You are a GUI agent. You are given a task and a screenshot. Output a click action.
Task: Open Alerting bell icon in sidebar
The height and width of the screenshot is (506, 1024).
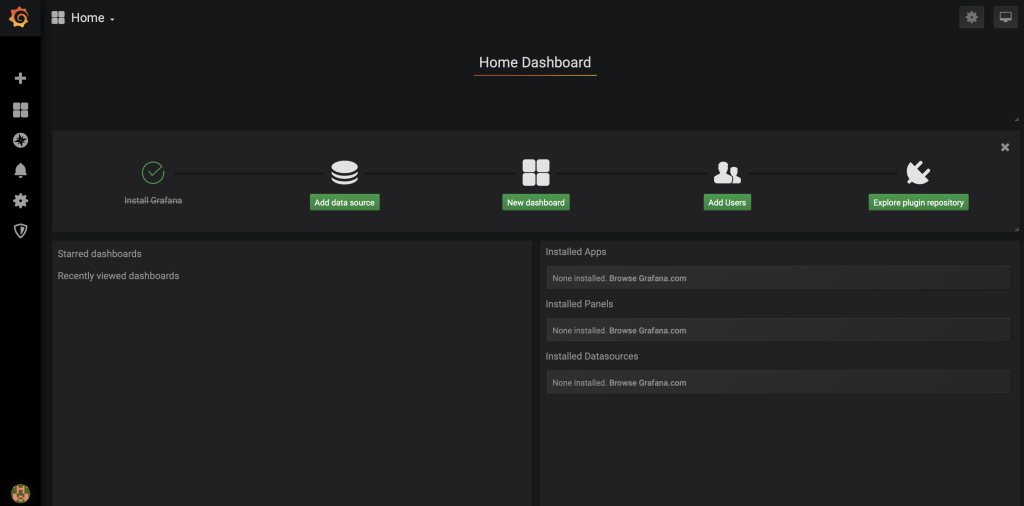(x=20, y=170)
